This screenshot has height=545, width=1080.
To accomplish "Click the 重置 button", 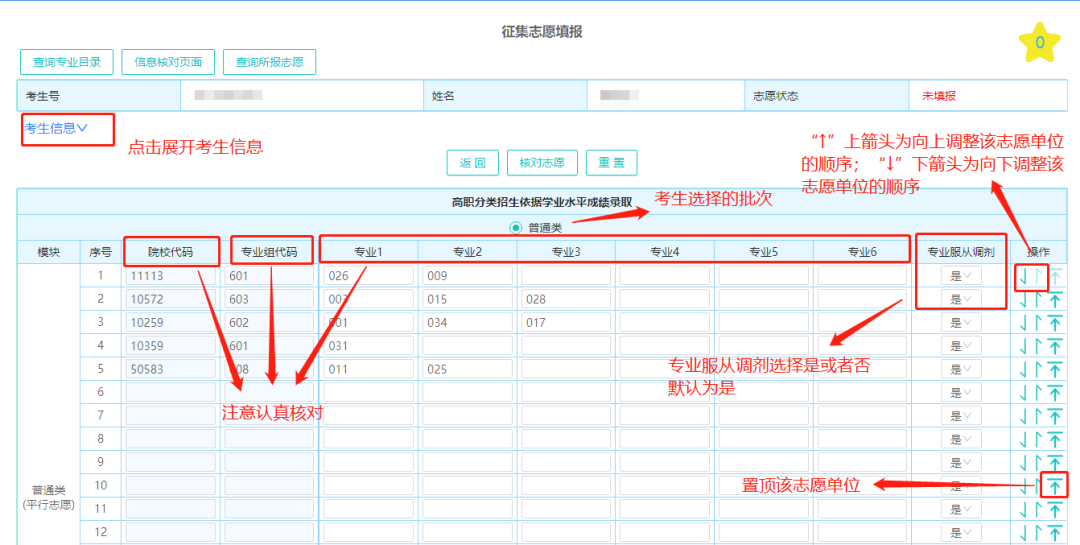I will tap(612, 163).
